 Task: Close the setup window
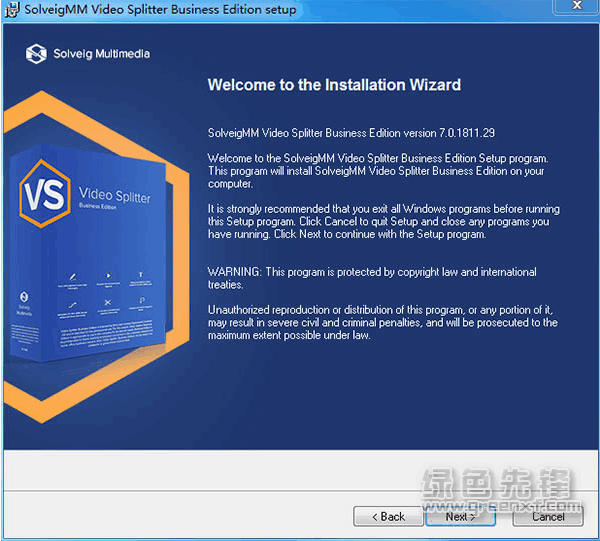tap(577, 5)
